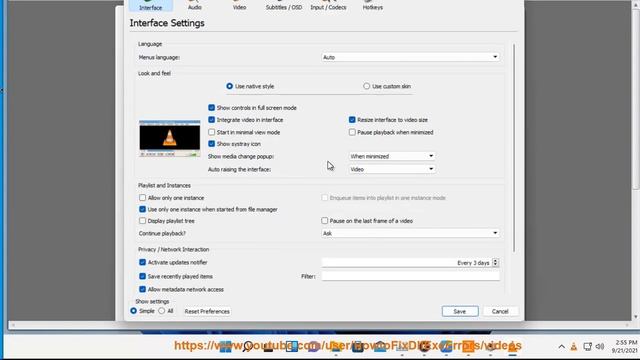The width and height of the screenshot is (640, 360).
Task: Open the Hotkeys tab
Action: pos(373,5)
